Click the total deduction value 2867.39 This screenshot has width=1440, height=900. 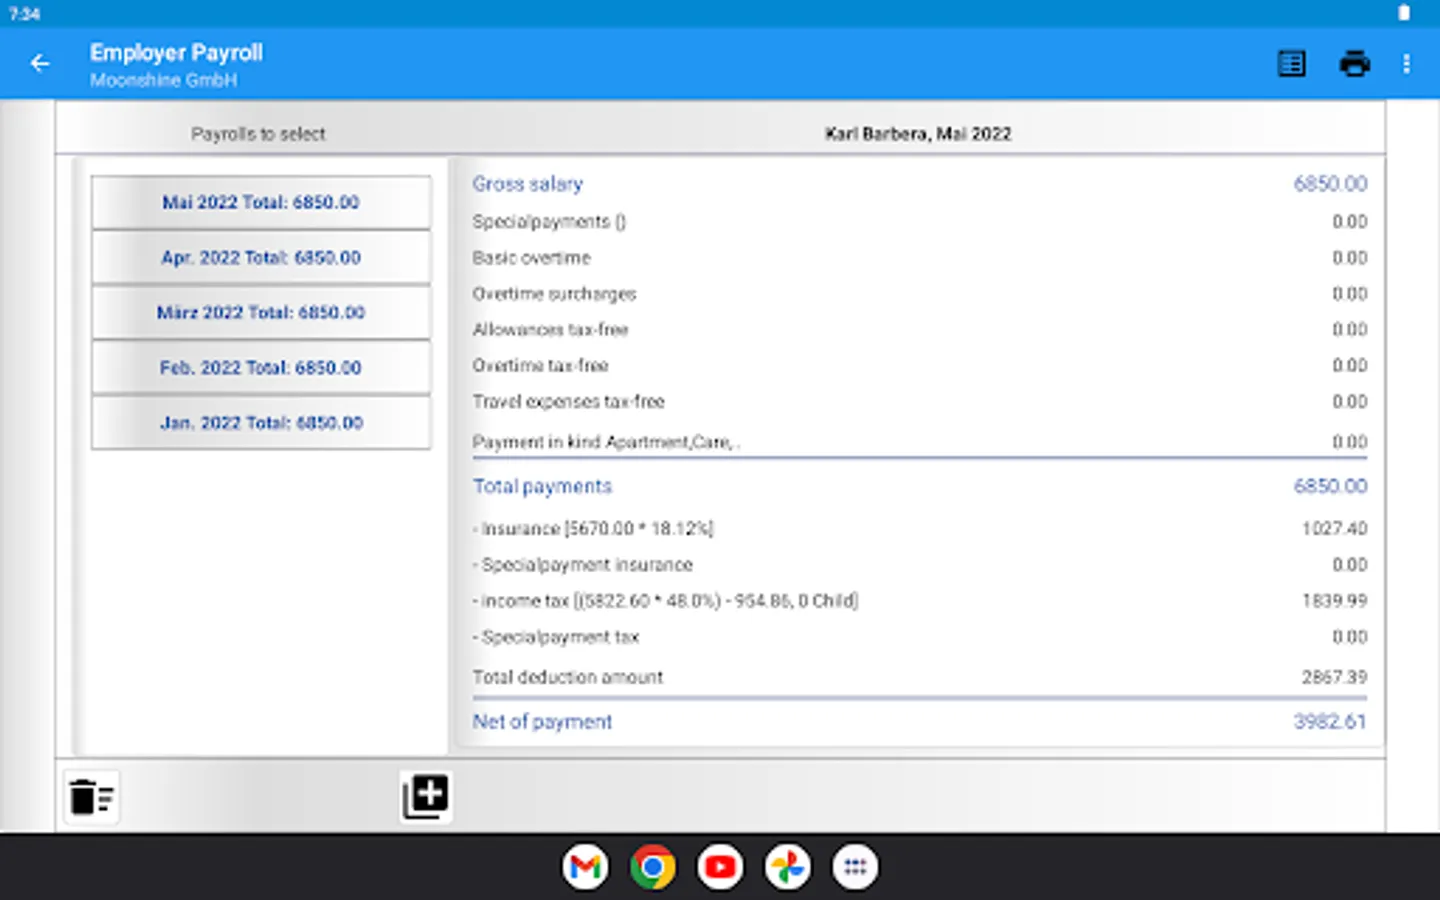click(x=1334, y=677)
